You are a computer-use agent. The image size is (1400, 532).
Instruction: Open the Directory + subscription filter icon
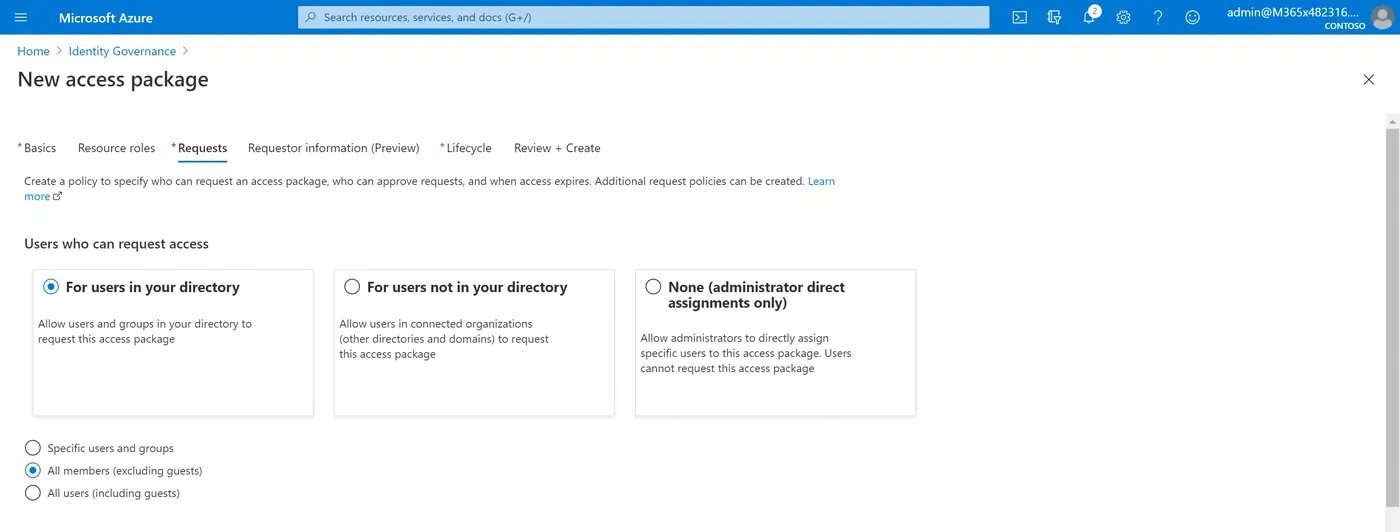(x=1054, y=17)
